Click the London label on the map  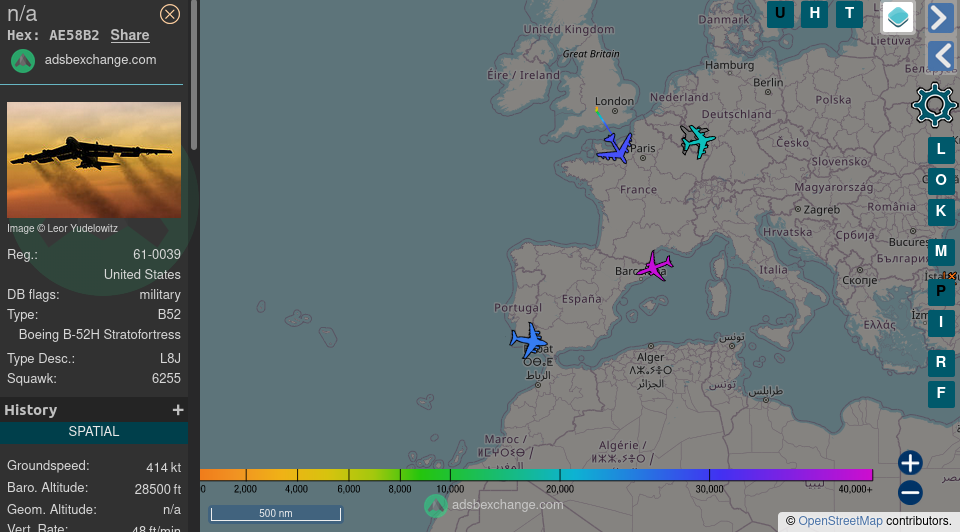coord(614,101)
